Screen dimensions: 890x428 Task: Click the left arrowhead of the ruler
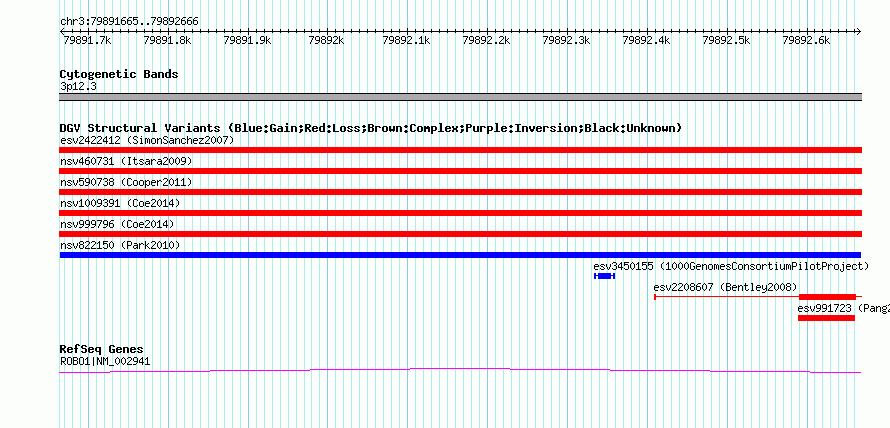coord(62,31)
